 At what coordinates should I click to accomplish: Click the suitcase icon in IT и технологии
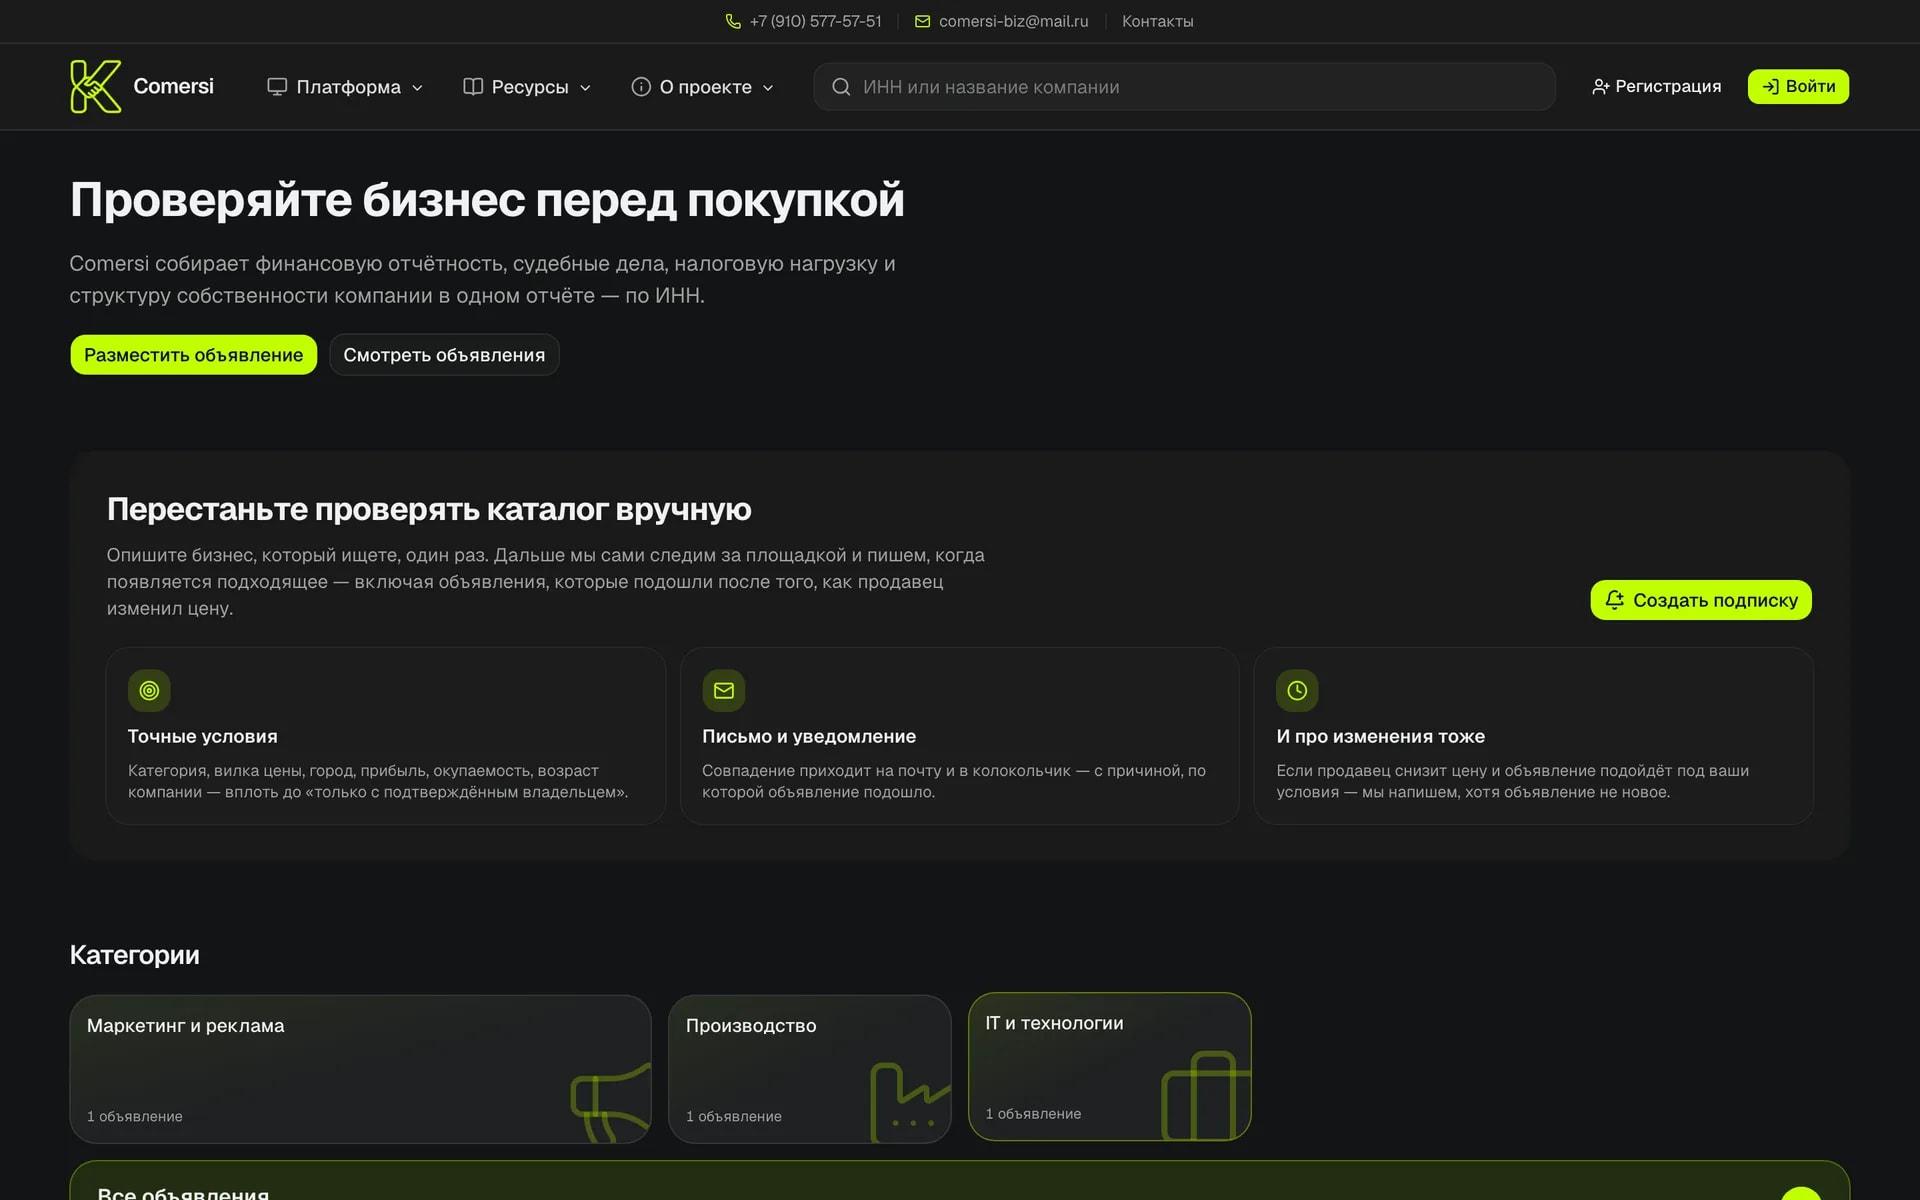[1206, 1095]
